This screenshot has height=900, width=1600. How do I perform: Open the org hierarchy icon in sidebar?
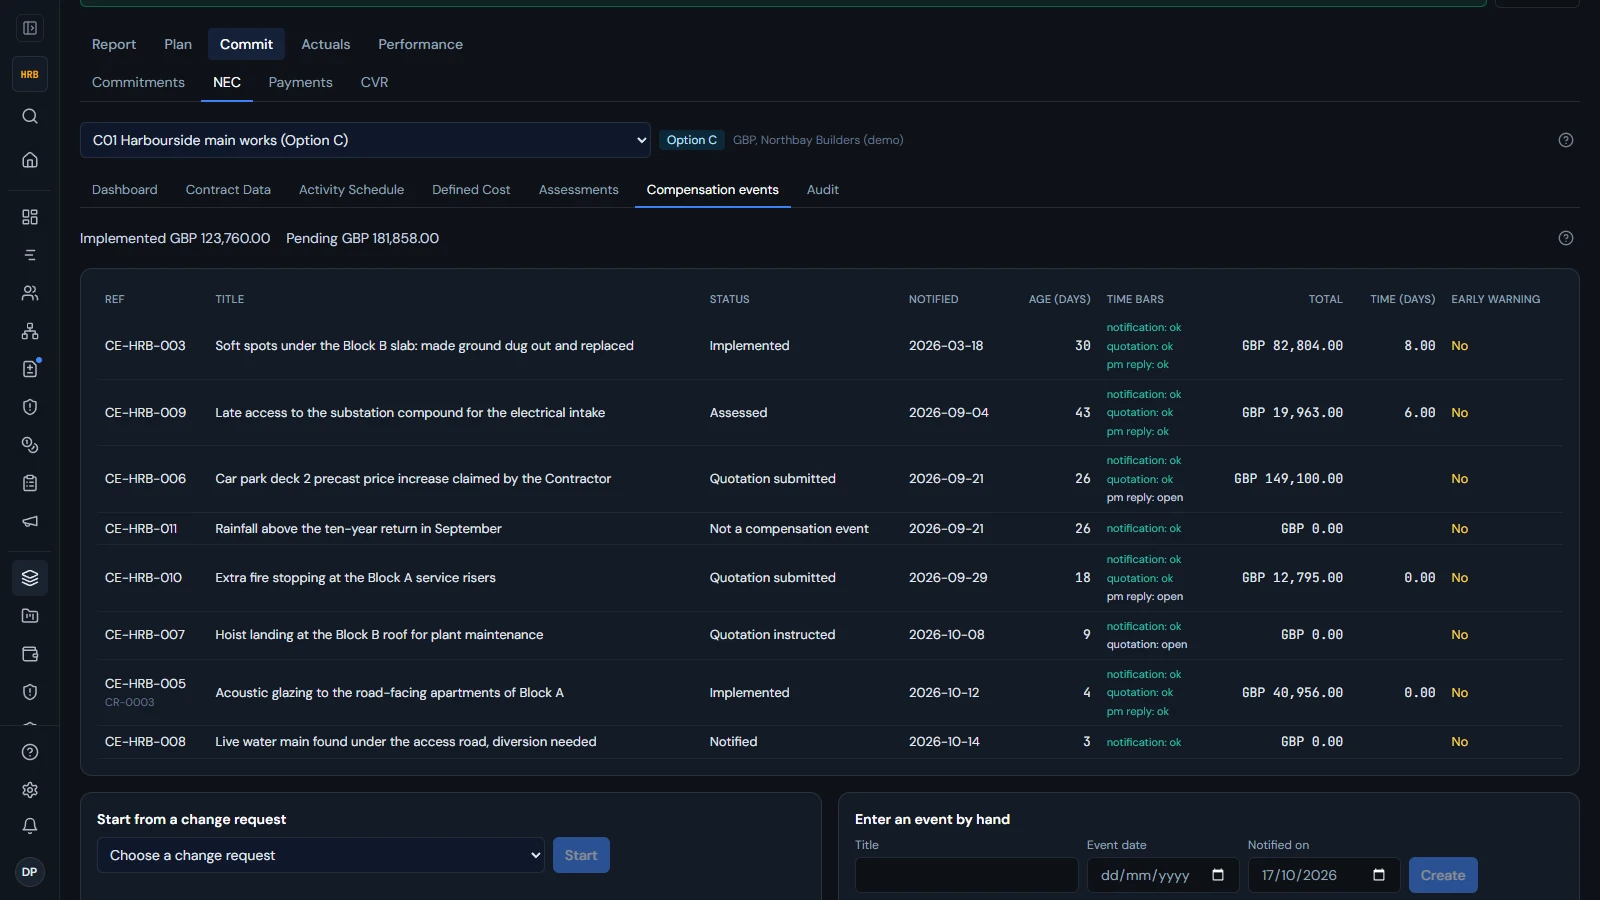click(x=30, y=331)
